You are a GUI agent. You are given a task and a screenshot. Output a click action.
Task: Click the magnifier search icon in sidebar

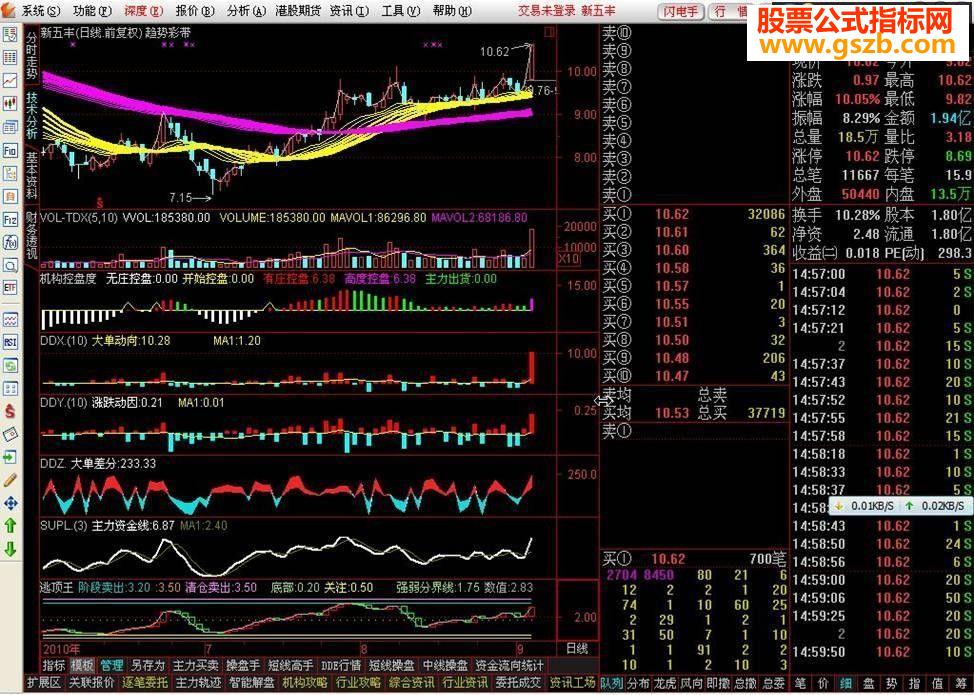pyautogui.click(x=10, y=266)
